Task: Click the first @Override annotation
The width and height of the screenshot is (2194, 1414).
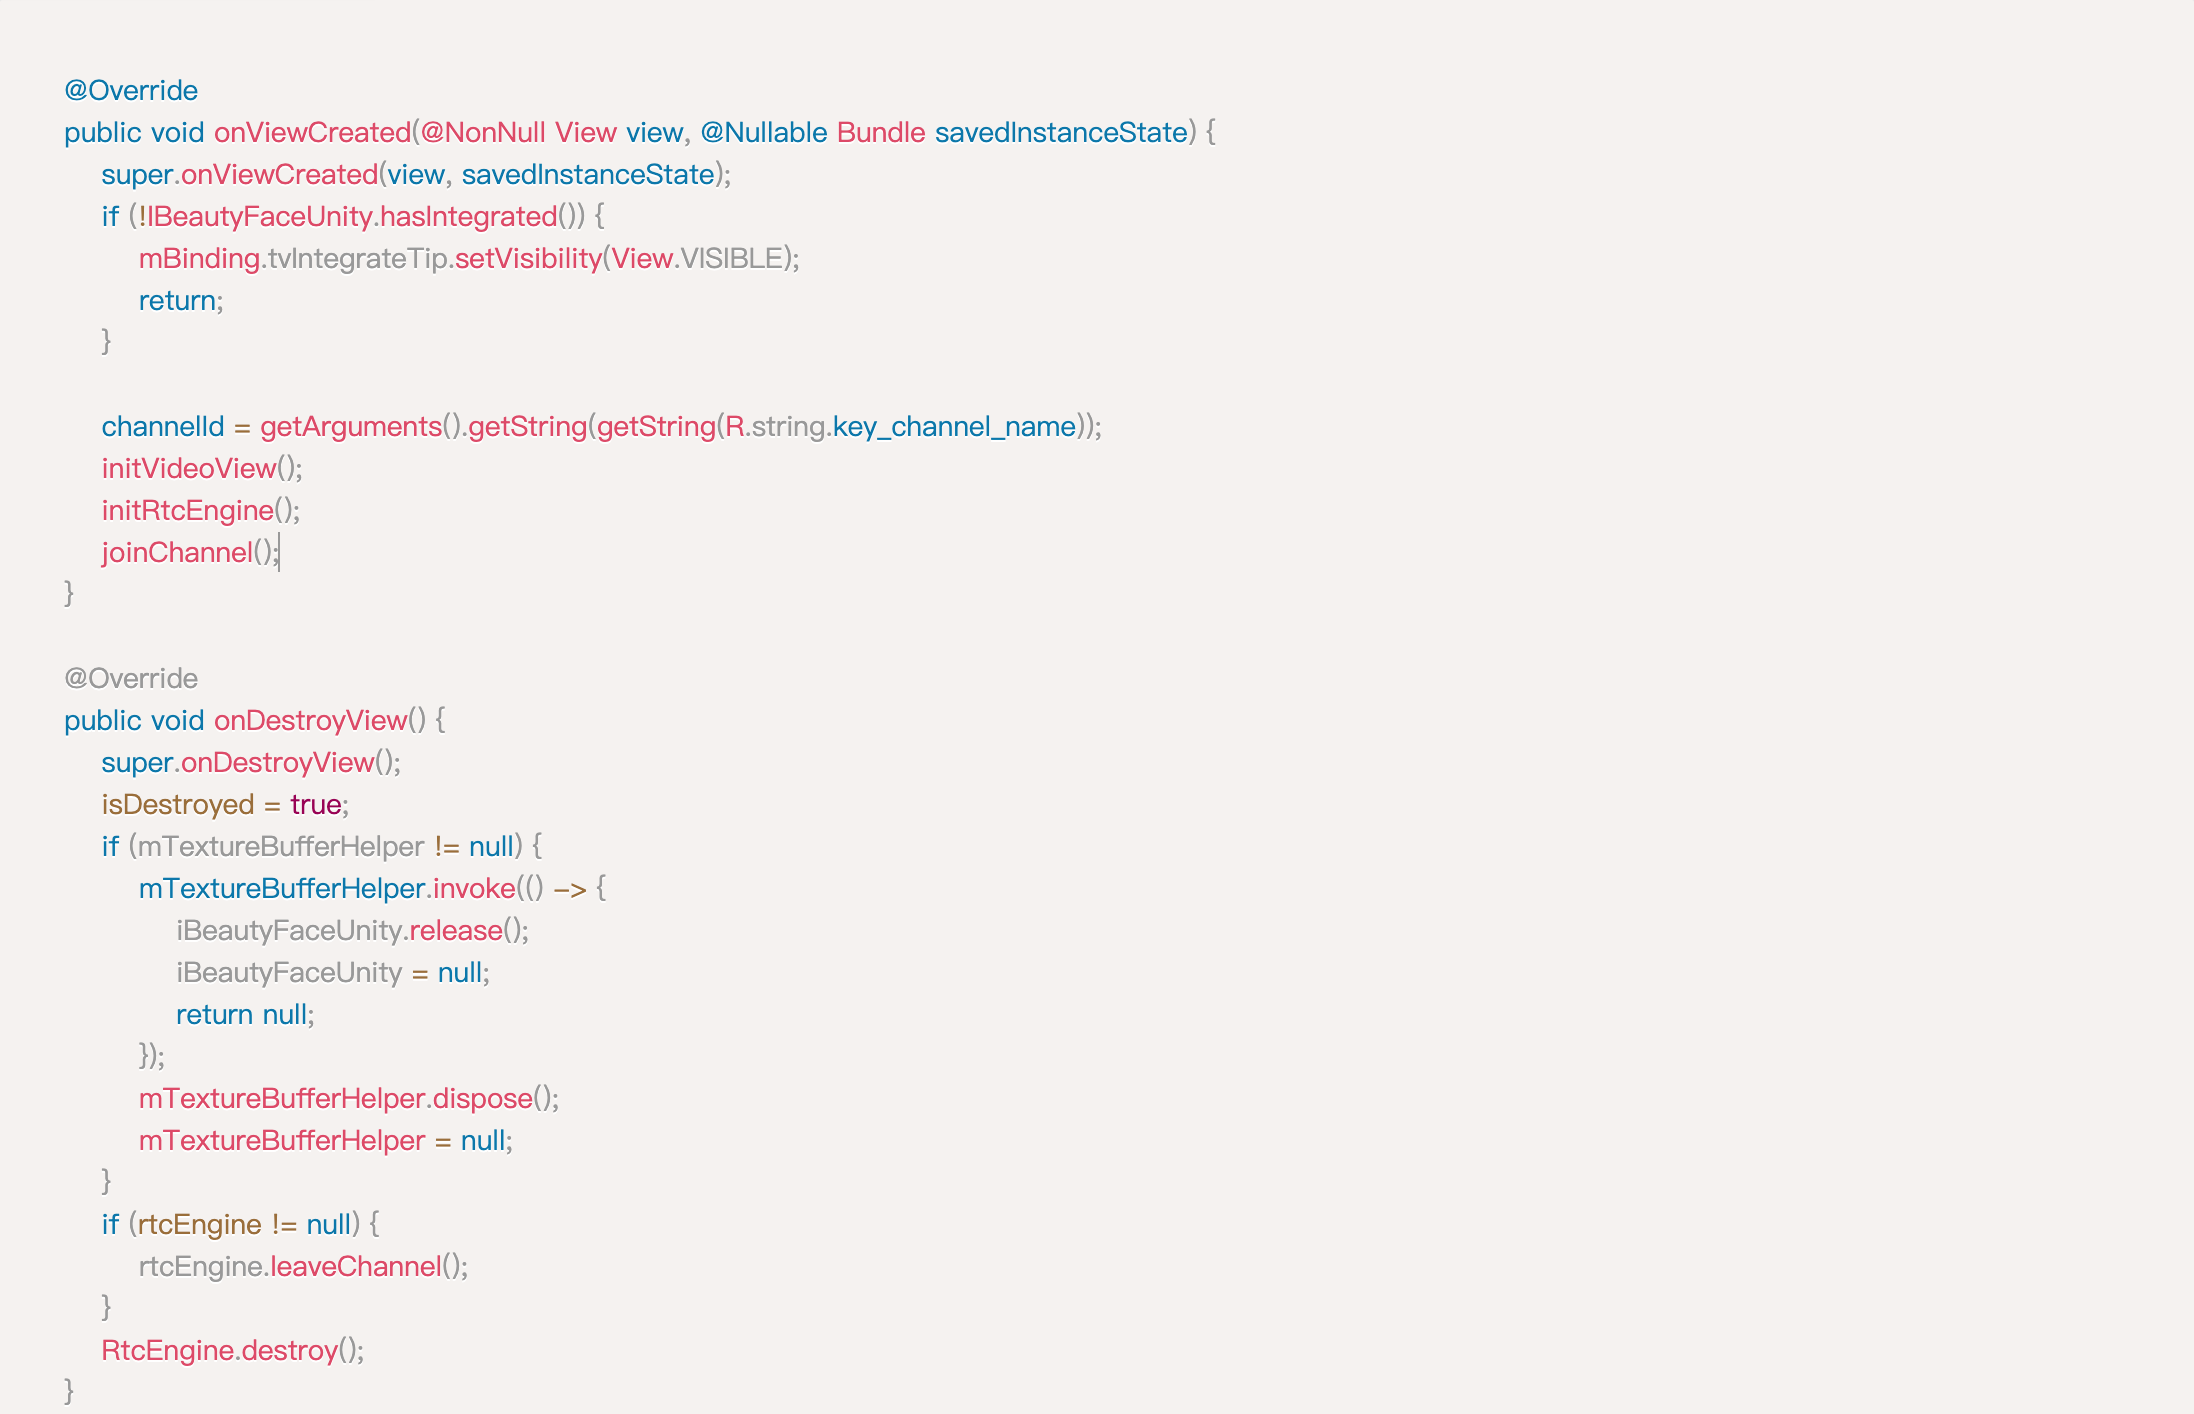Action: click(131, 90)
